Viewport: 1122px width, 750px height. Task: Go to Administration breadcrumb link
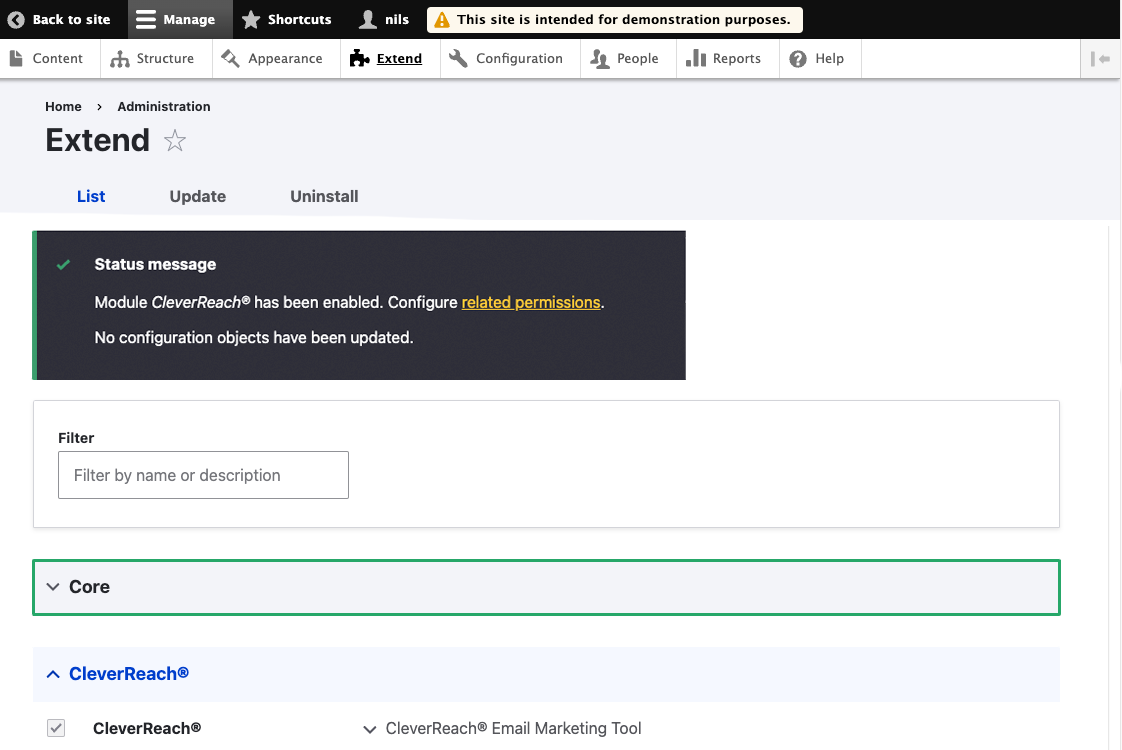point(164,107)
